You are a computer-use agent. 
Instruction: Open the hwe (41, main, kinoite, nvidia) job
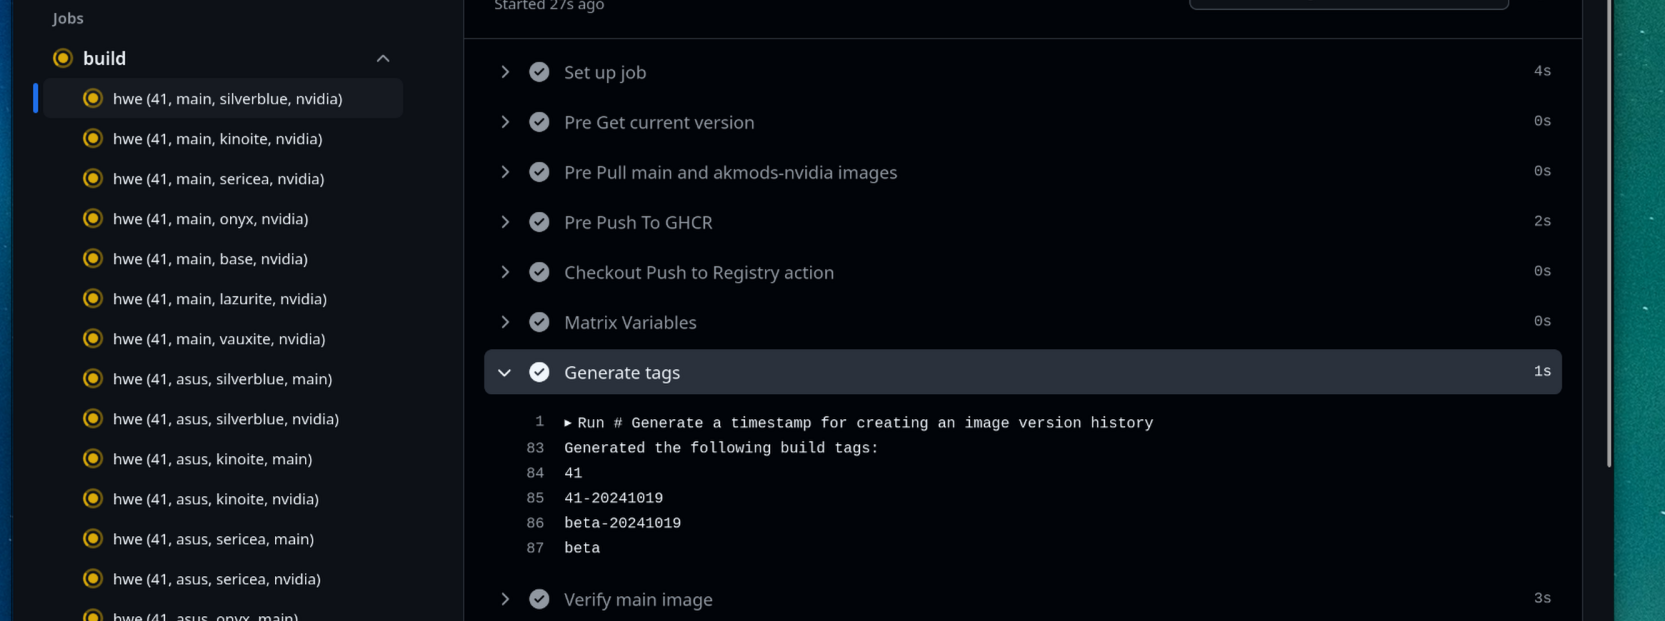218,139
